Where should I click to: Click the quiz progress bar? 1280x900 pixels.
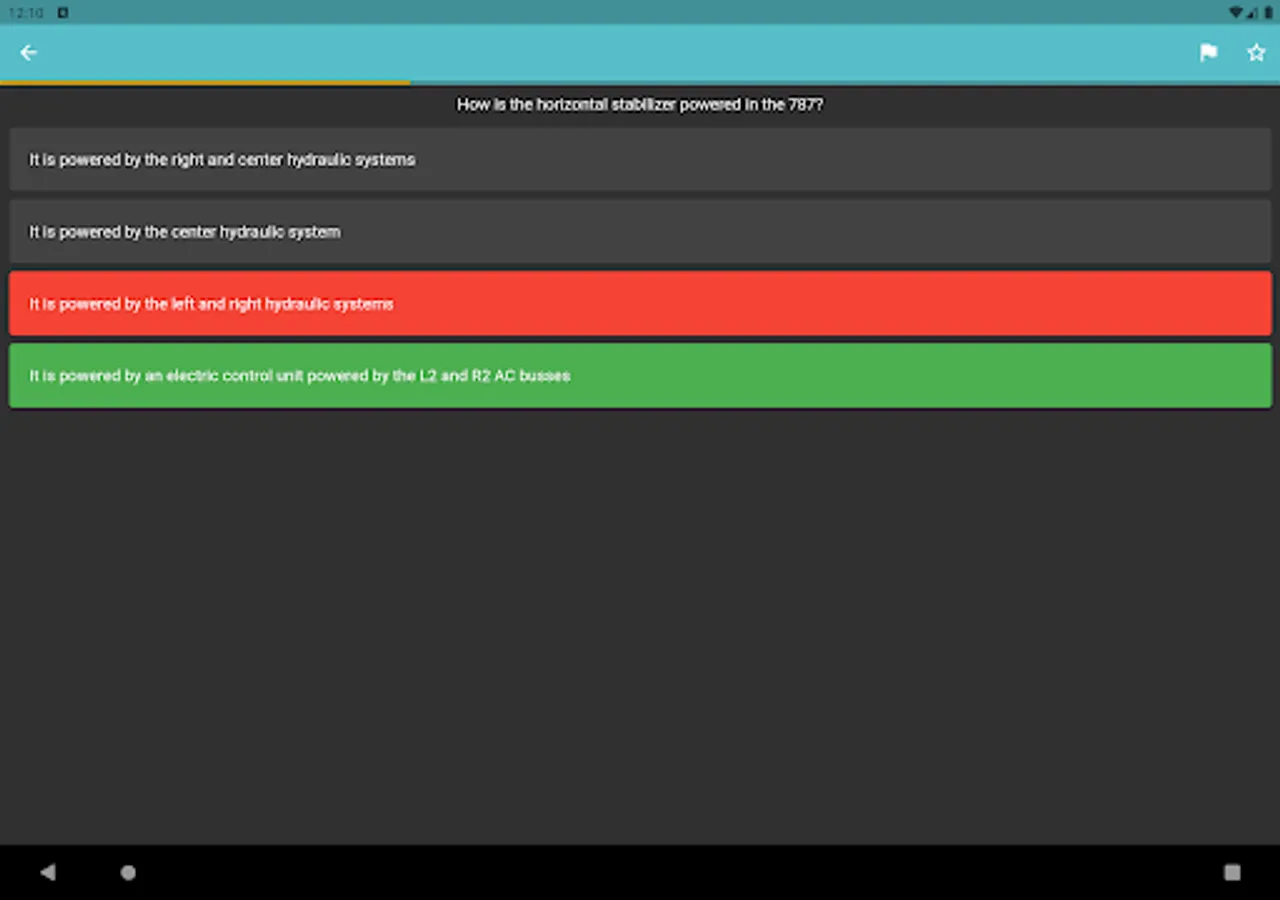[x=640, y=83]
